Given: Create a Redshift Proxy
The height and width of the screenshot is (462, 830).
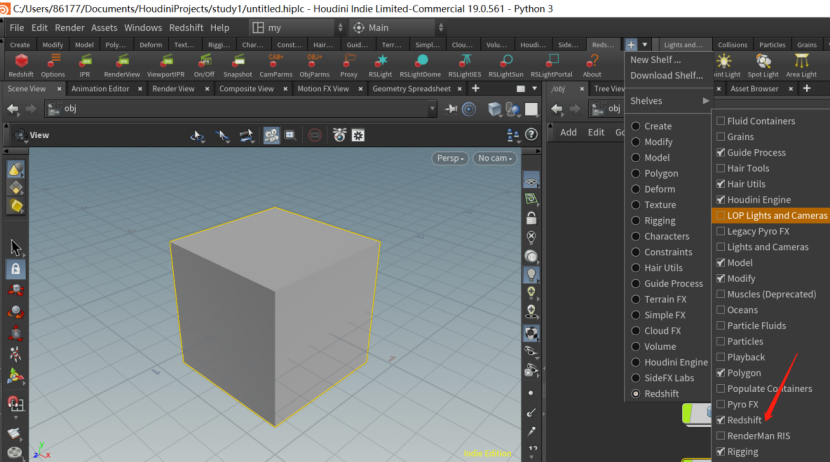Looking at the screenshot, I should click(349, 65).
